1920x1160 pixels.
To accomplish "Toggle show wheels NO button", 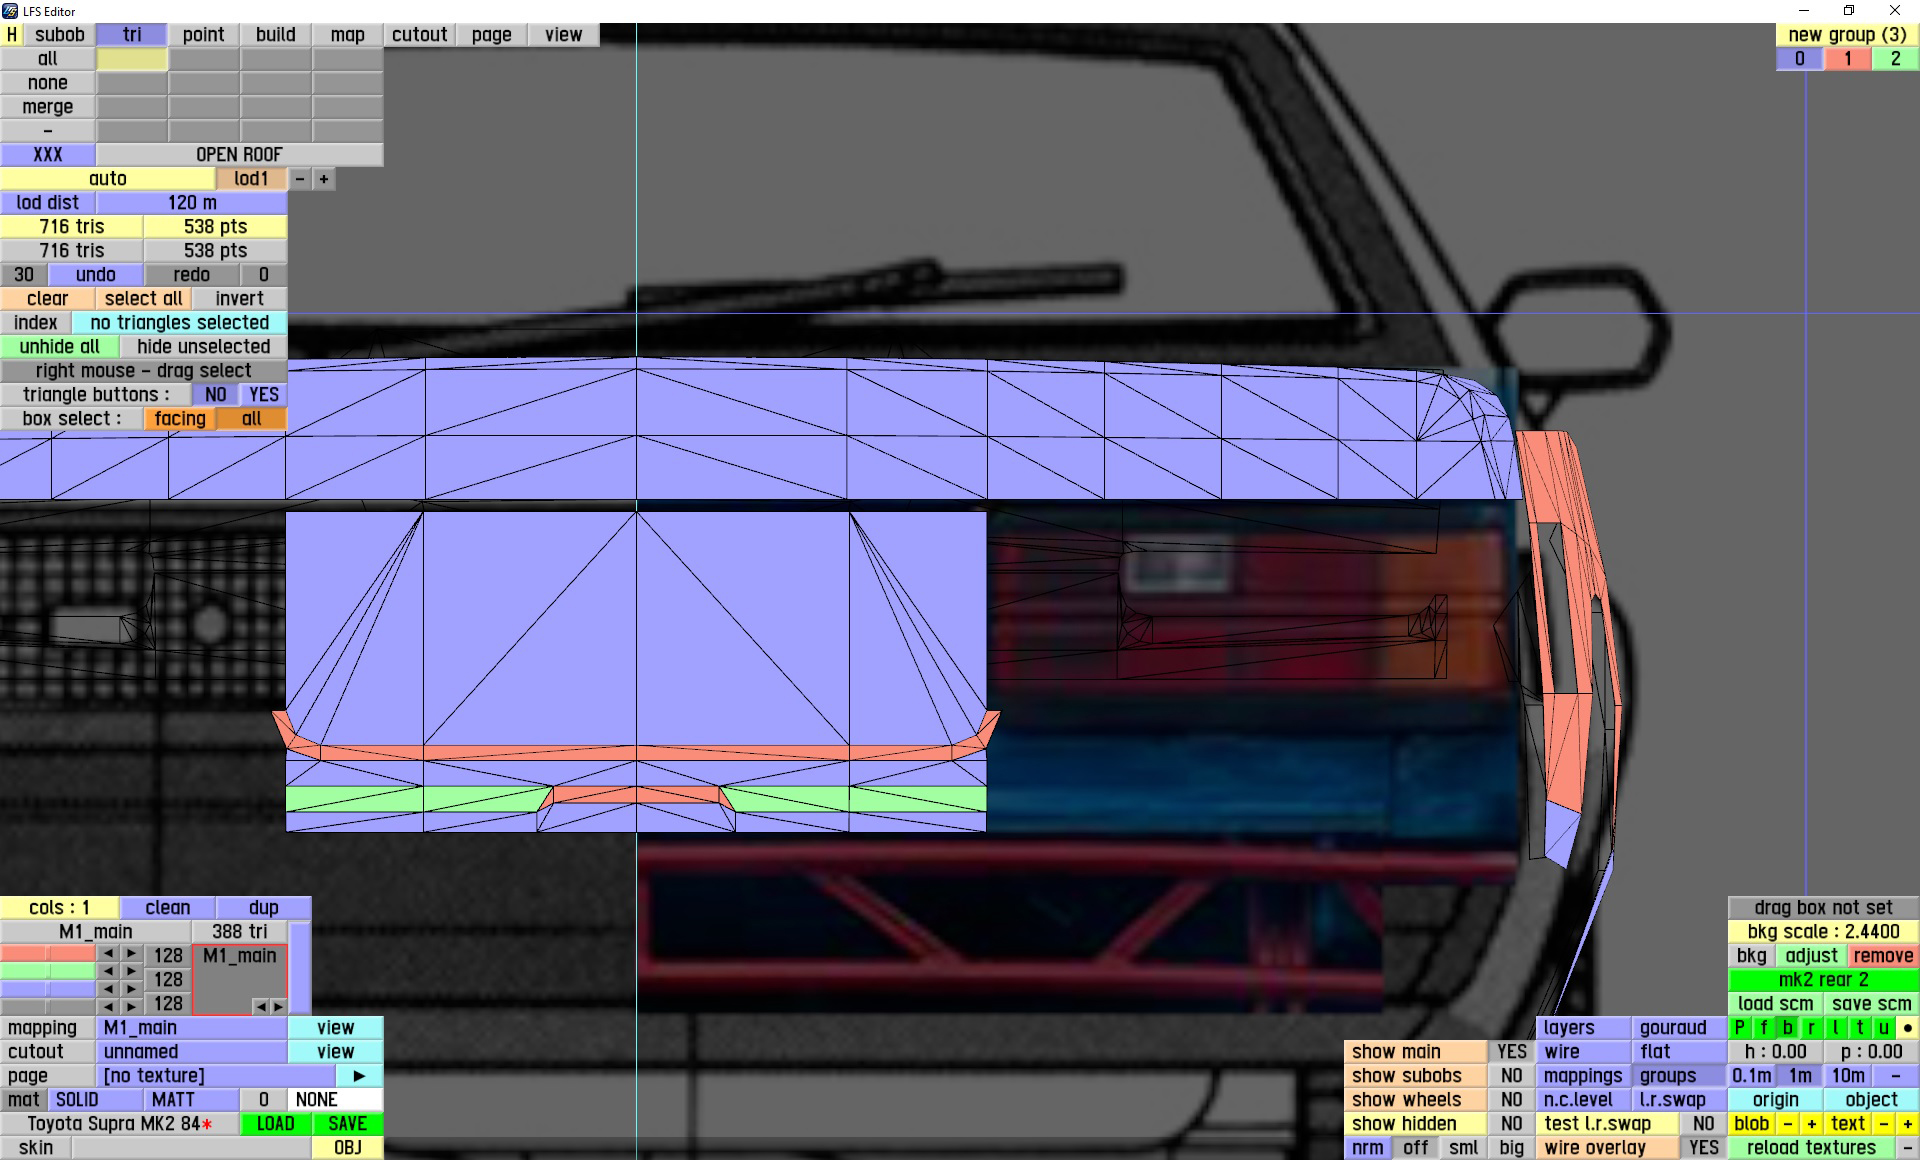I will tap(1511, 1099).
